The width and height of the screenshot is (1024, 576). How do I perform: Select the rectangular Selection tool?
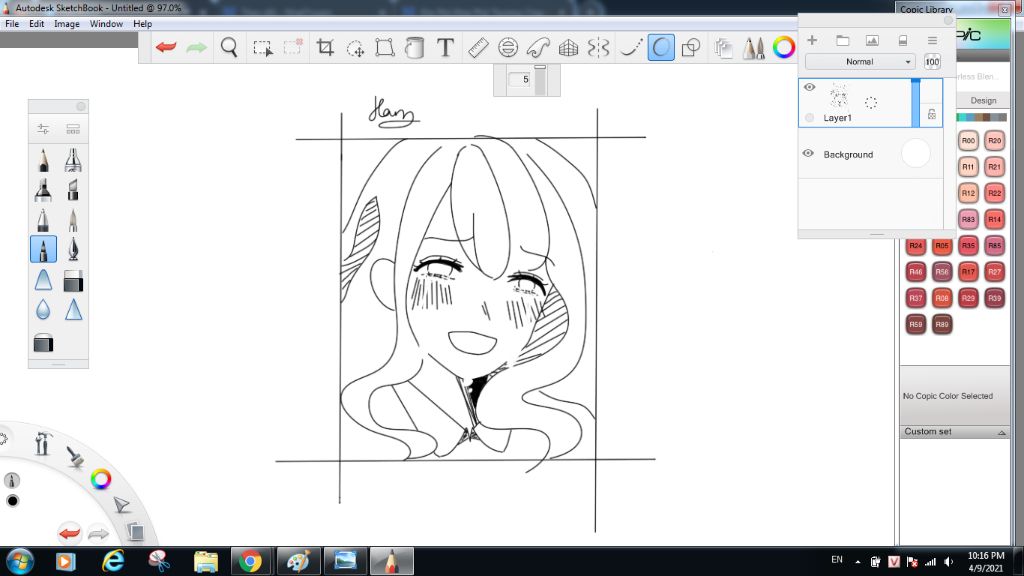click(x=263, y=48)
